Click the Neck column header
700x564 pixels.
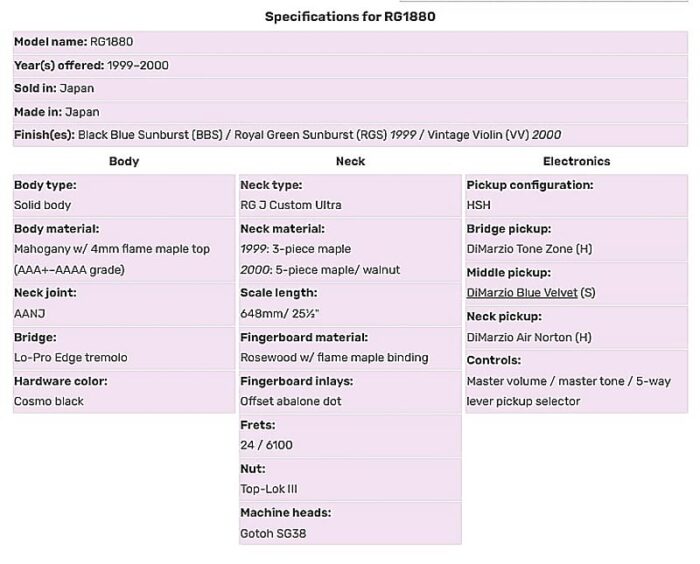pos(350,161)
